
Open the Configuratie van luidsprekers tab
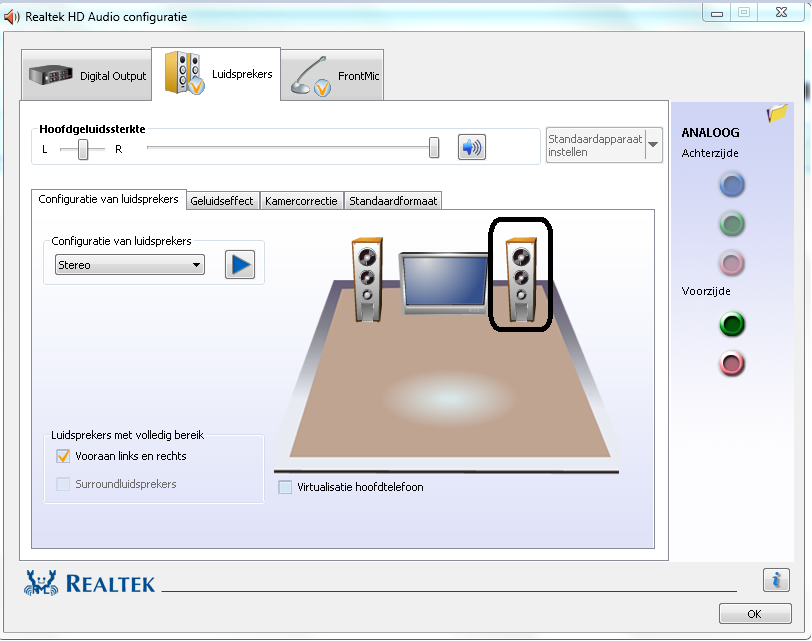pos(108,199)
